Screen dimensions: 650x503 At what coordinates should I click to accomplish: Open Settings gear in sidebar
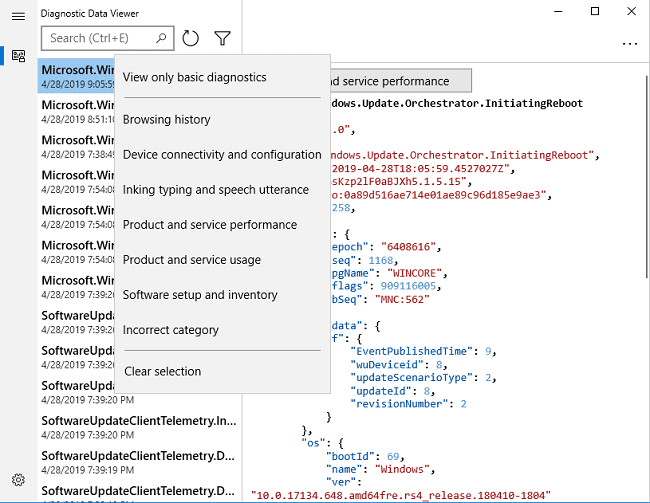pyautogui.click(x=18, y=480)
